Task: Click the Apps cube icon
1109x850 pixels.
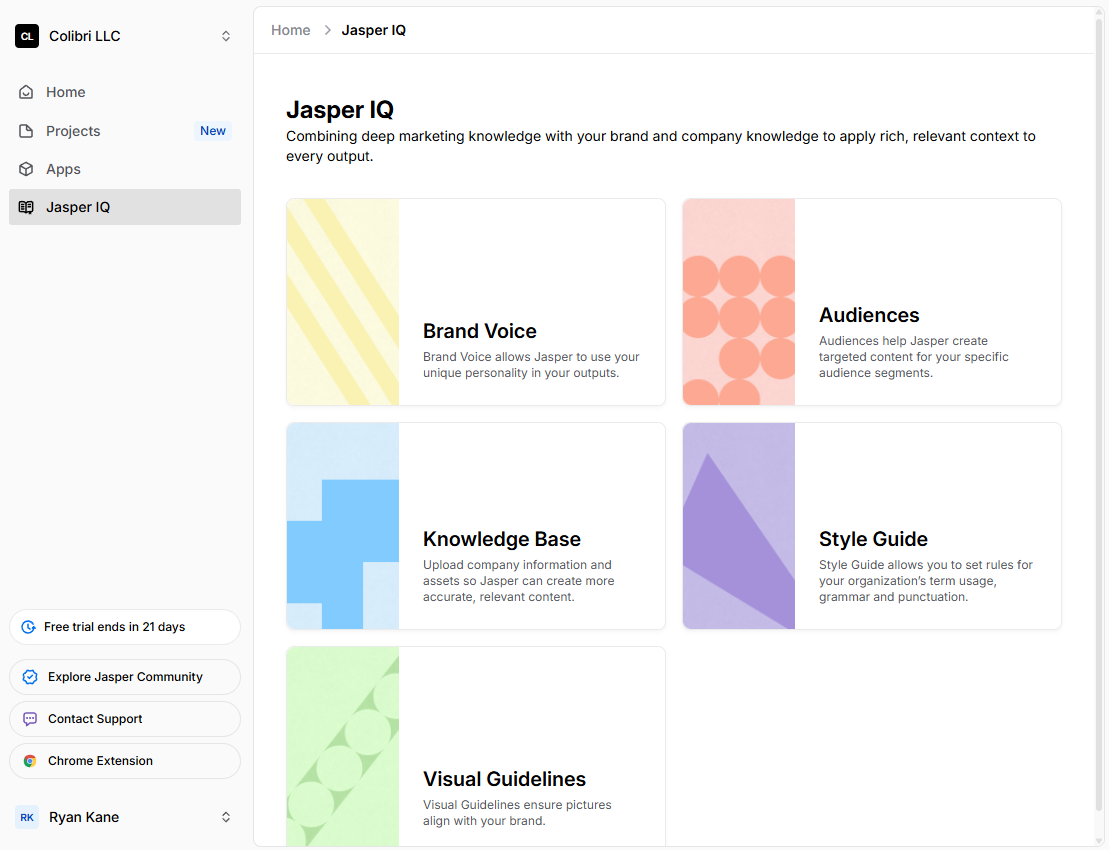Action: point(26,169)
